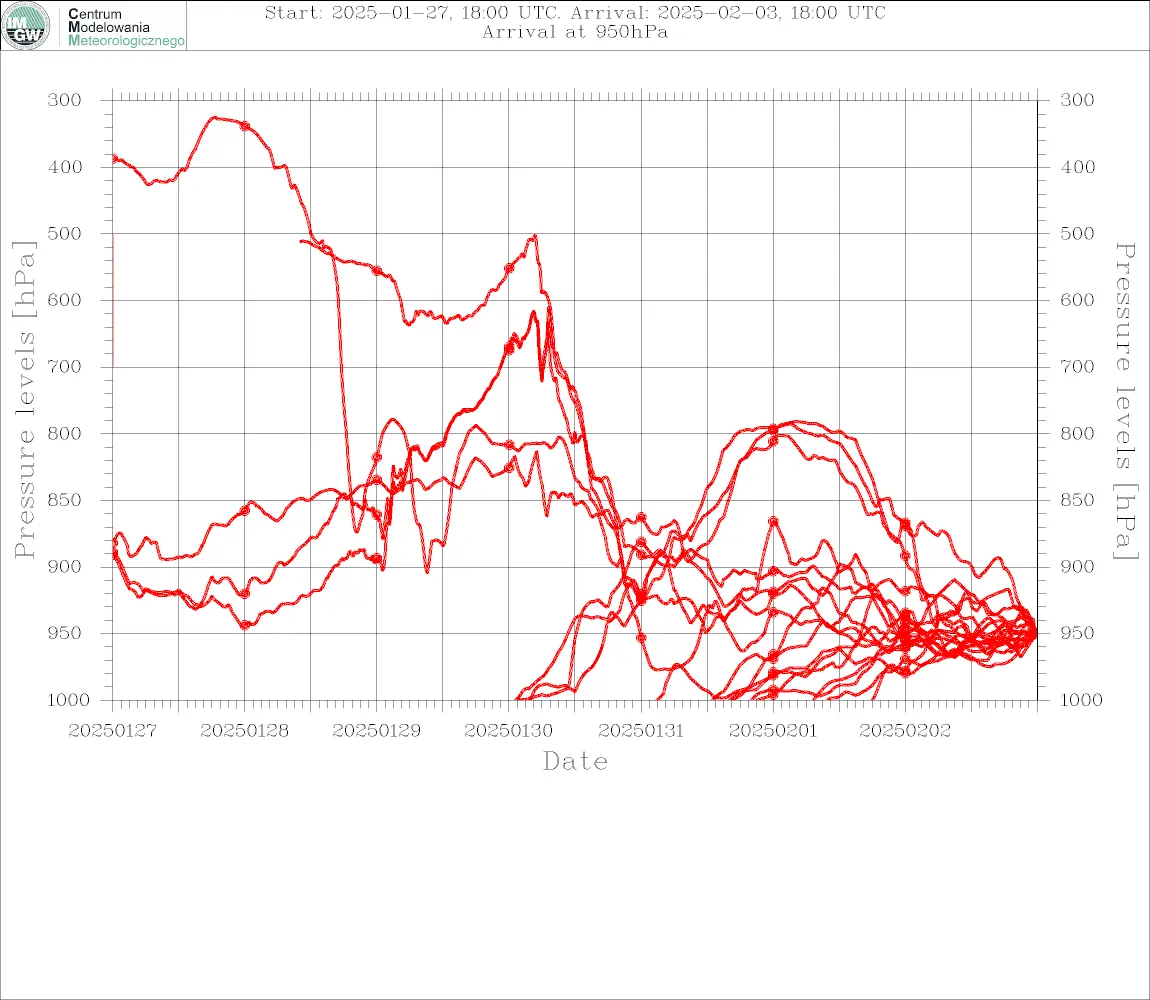This screenshot has height=1000, width=1150.
Task: Click the left axis value 400
Action: [x=65, y=167]
